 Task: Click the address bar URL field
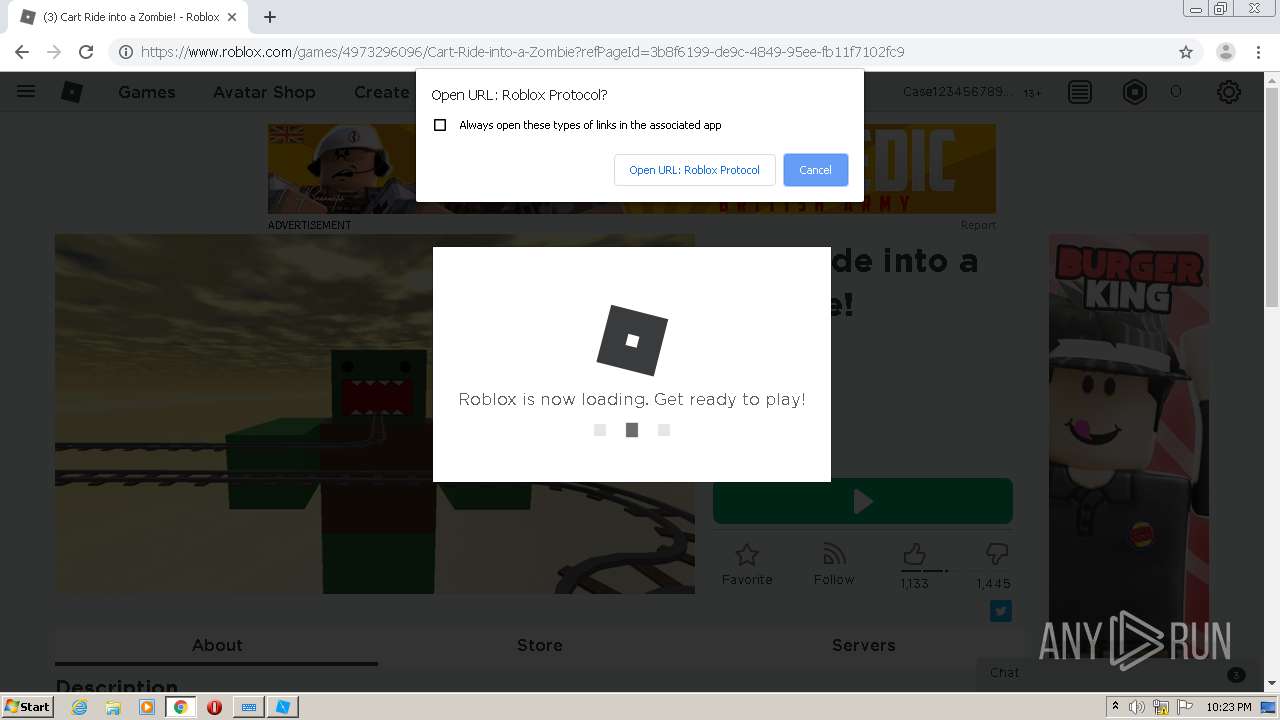coord(640,52)
